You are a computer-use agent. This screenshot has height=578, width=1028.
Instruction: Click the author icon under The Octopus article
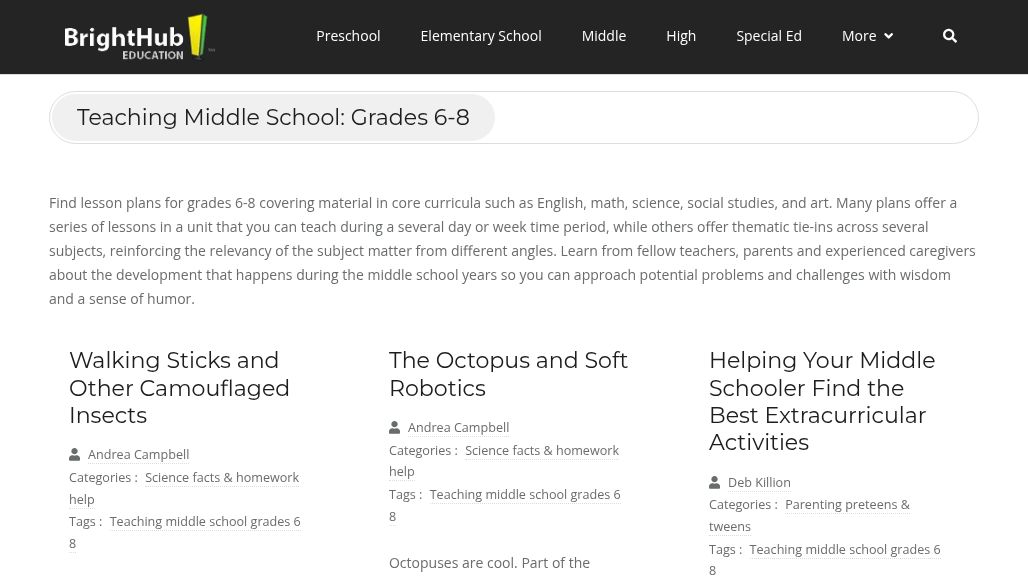click(x=395, y=427)
